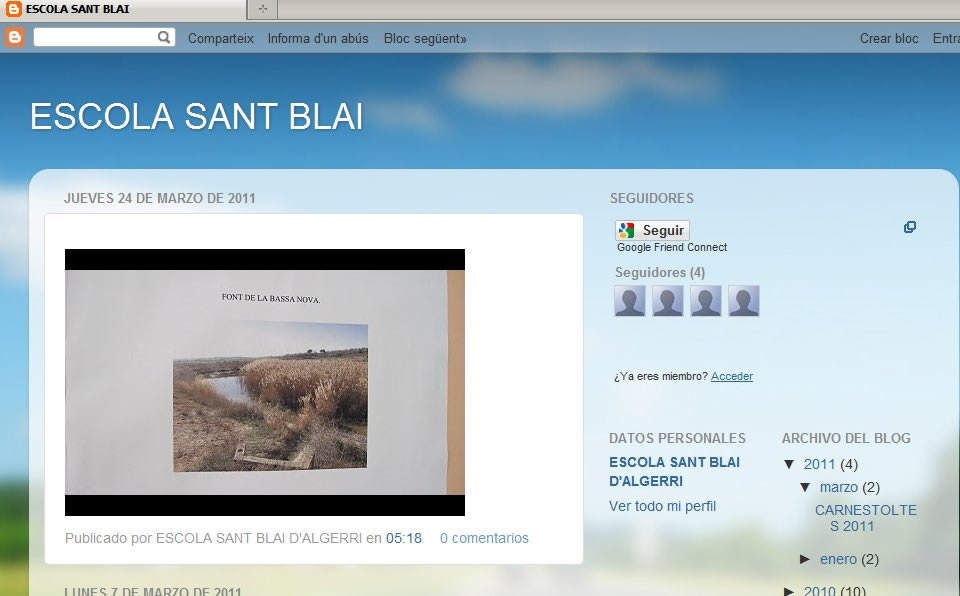The image size is (960, 596).
Task: Click Informa d'un abús link
Action: coord(318,39)
